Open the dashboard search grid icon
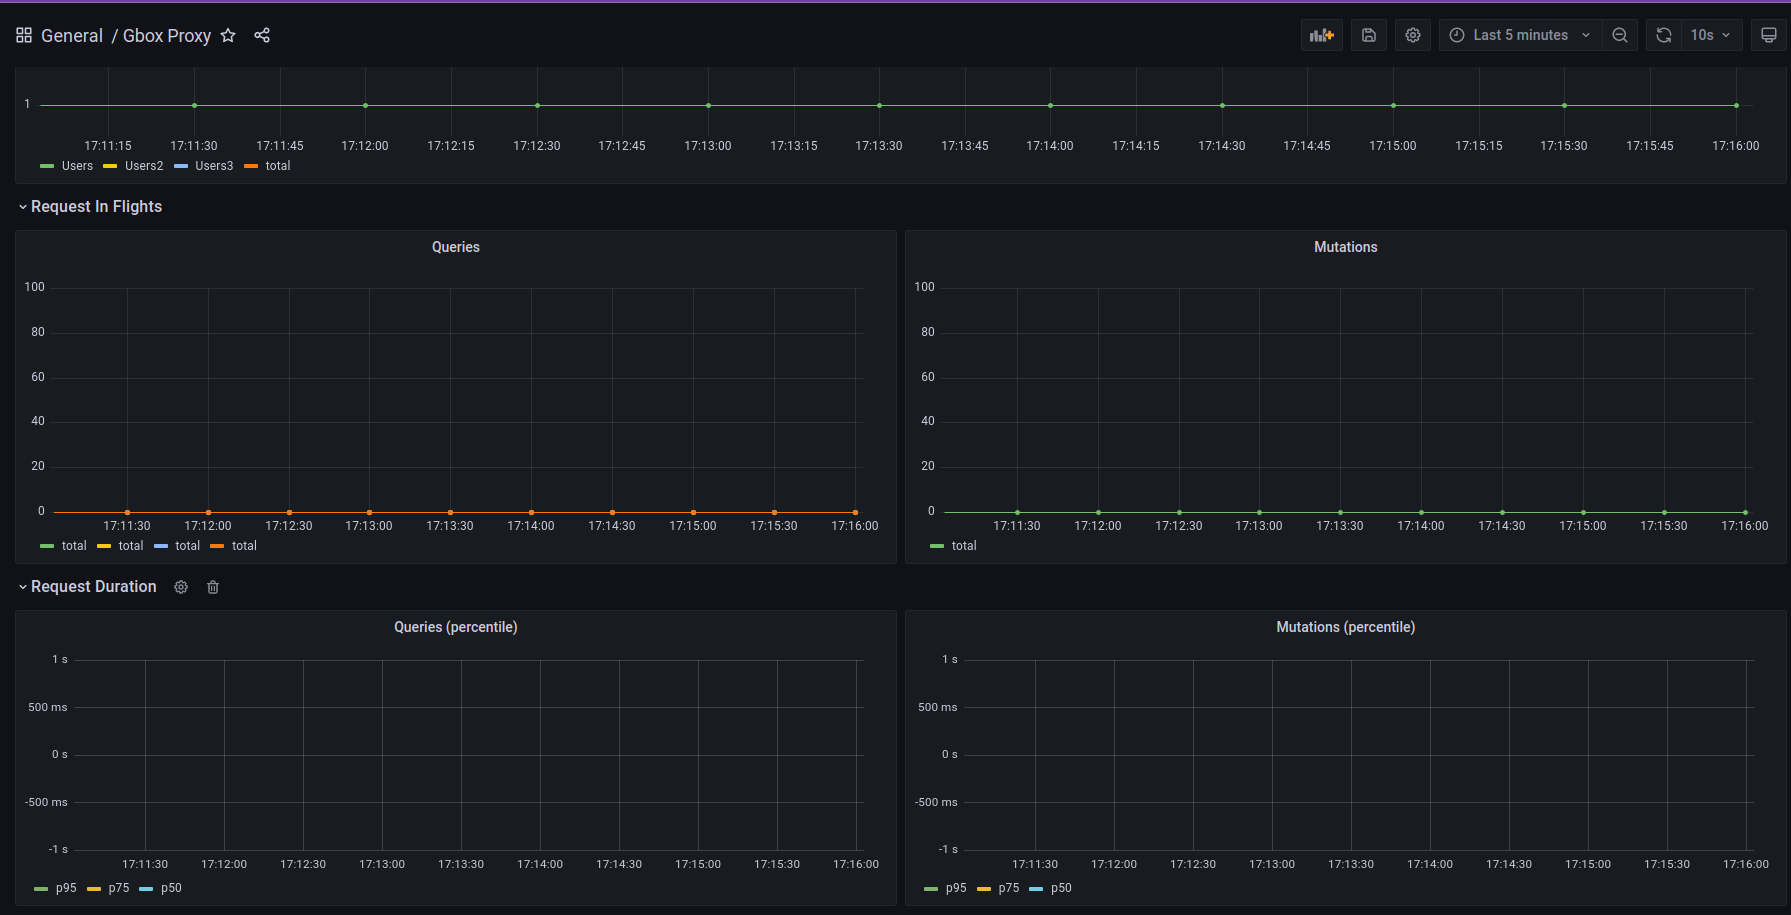The width and height of the screenshot is (1791, 915). [24, 36]
